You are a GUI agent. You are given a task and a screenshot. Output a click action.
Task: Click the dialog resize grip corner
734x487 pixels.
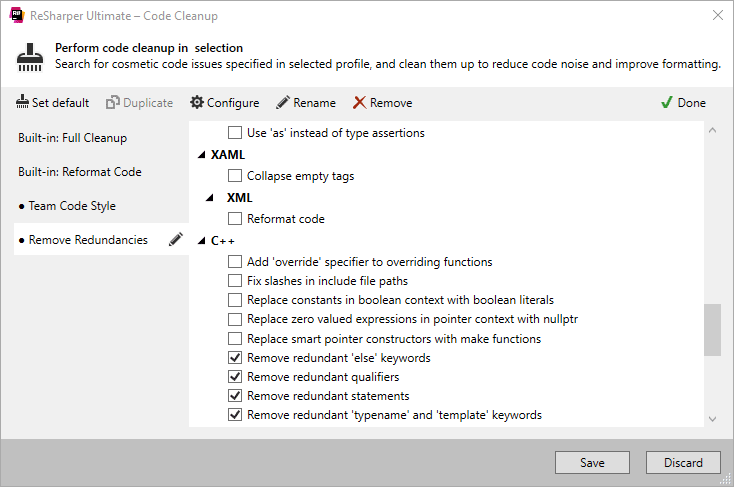coord(726,479)
